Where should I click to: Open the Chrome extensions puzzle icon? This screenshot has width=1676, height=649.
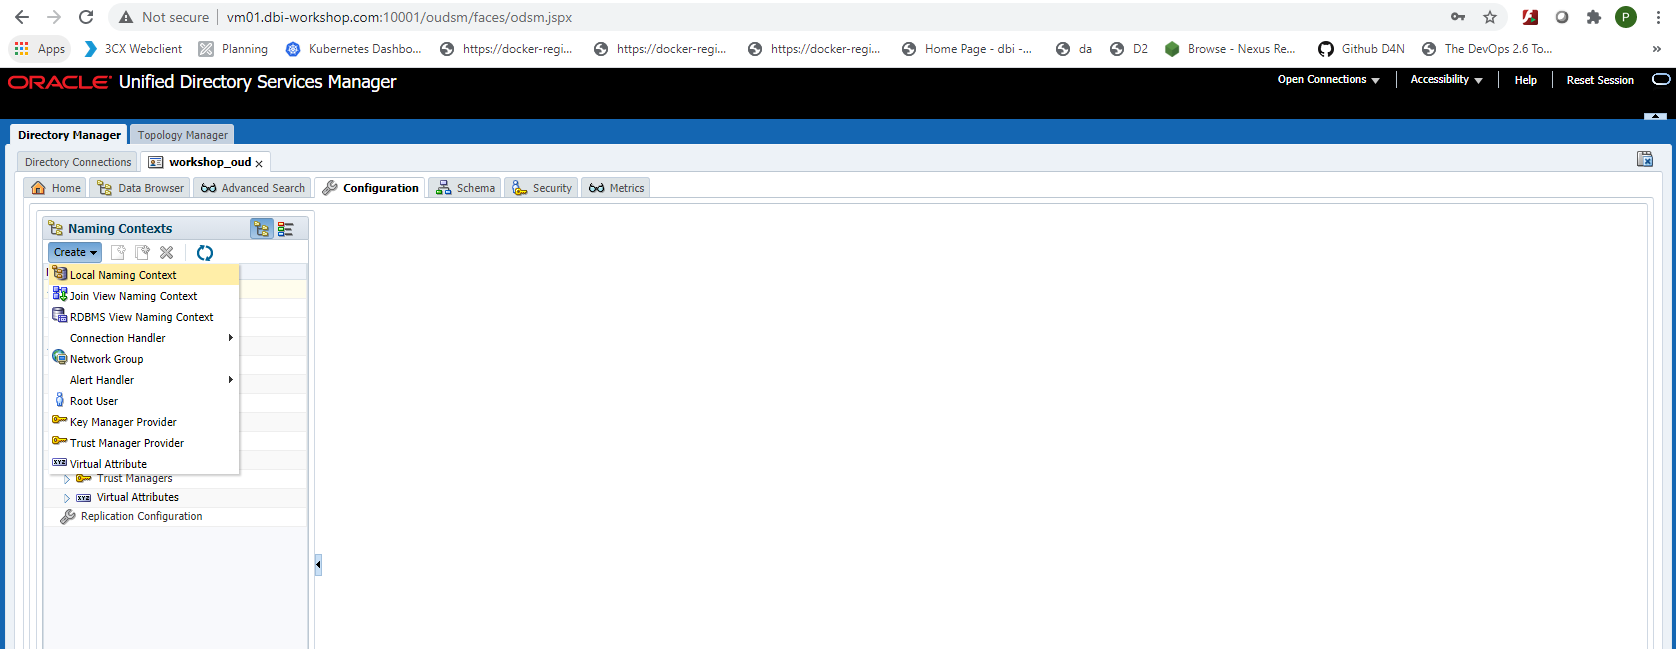1594,17
